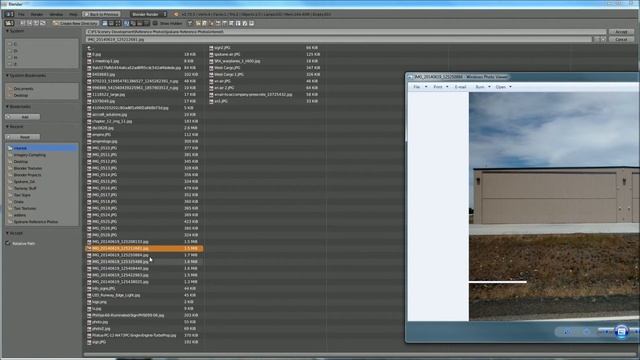The height and width of the screenshot is (360, 640).
Task: Sort files by extension
Action: [x=133, y=23]
